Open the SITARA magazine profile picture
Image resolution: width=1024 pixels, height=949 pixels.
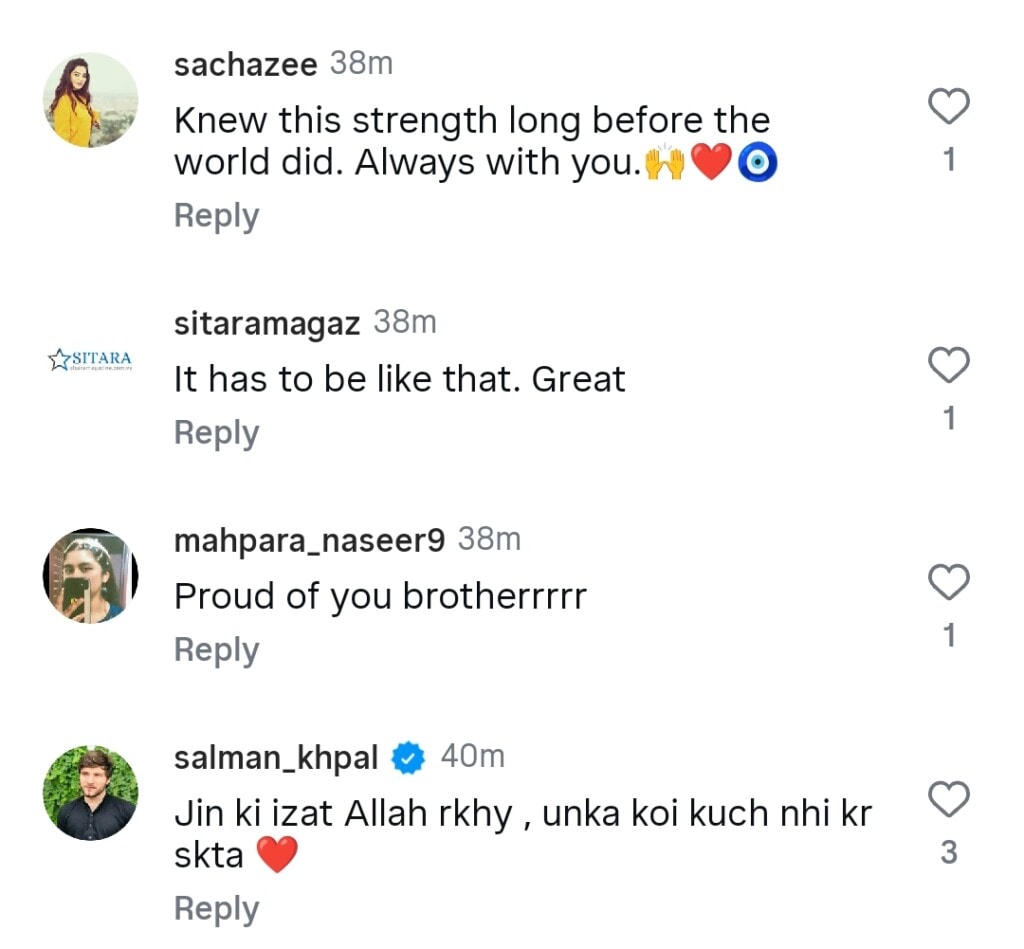coord(90,358)
